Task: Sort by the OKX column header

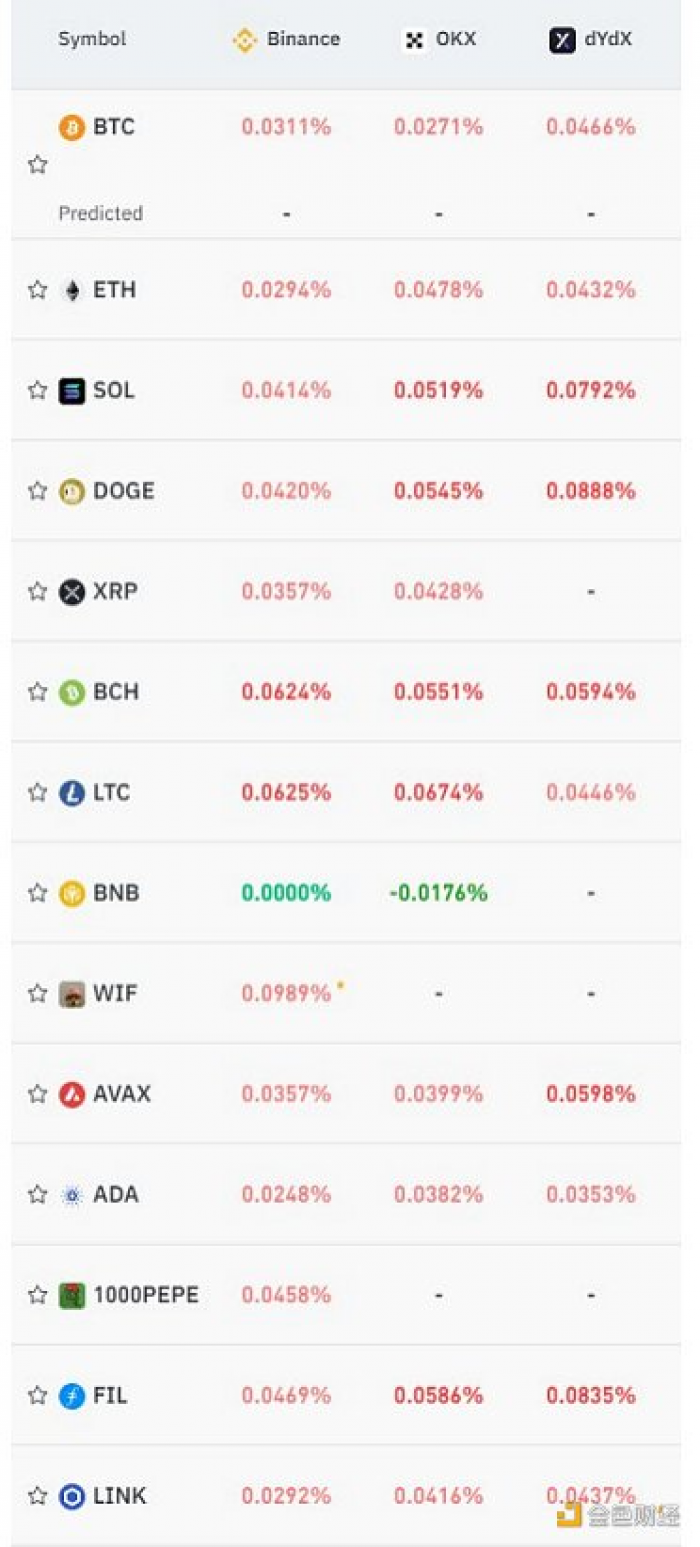Action: (x=439, y=40)
